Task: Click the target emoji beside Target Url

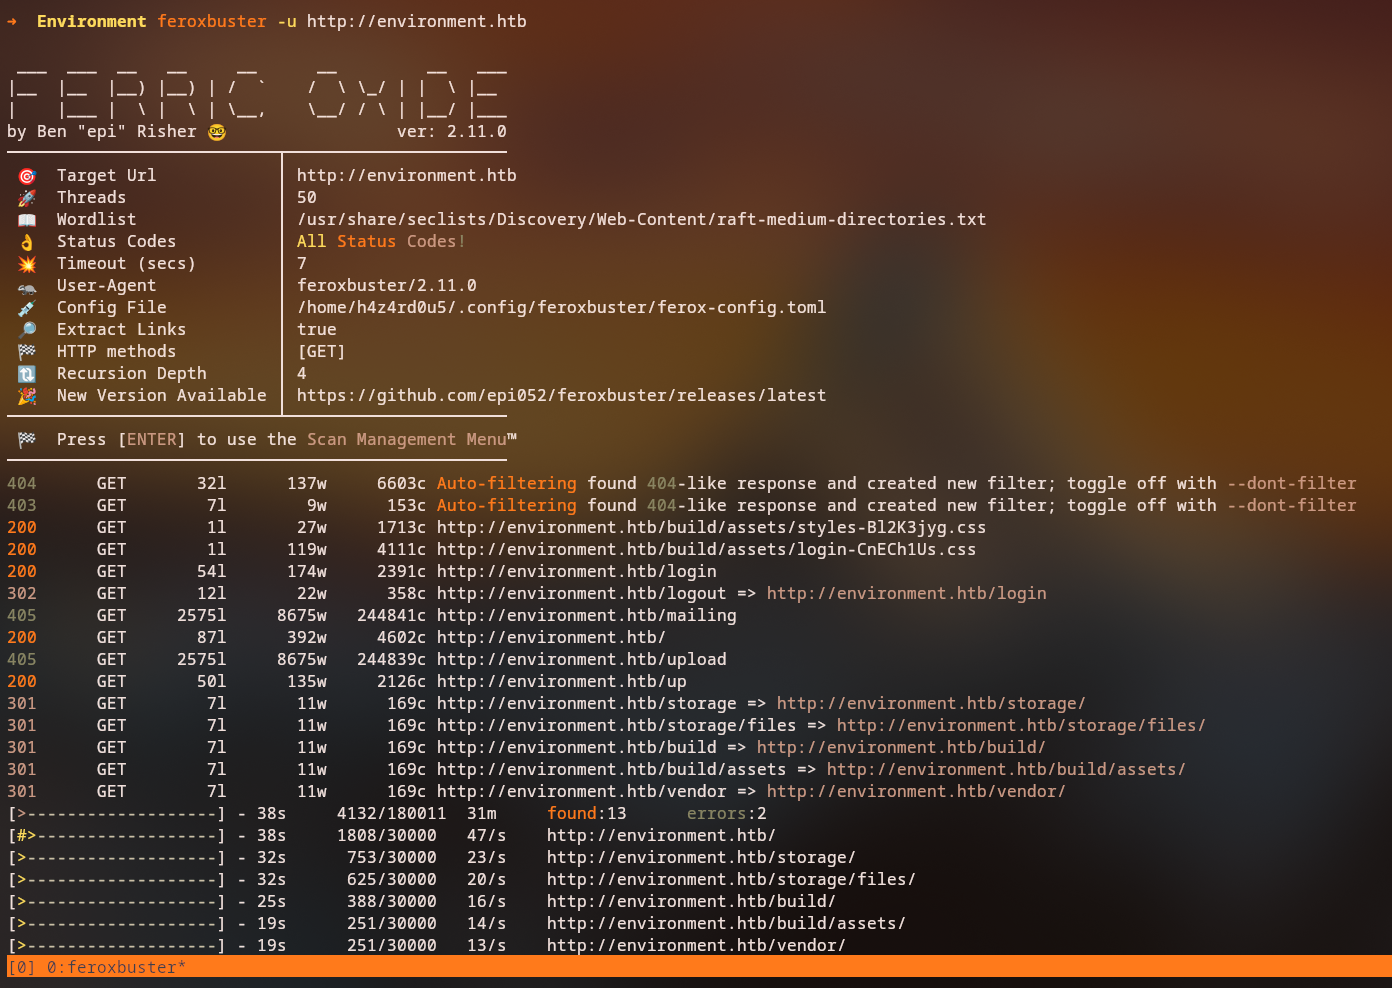Action: (x=27, y=176)
